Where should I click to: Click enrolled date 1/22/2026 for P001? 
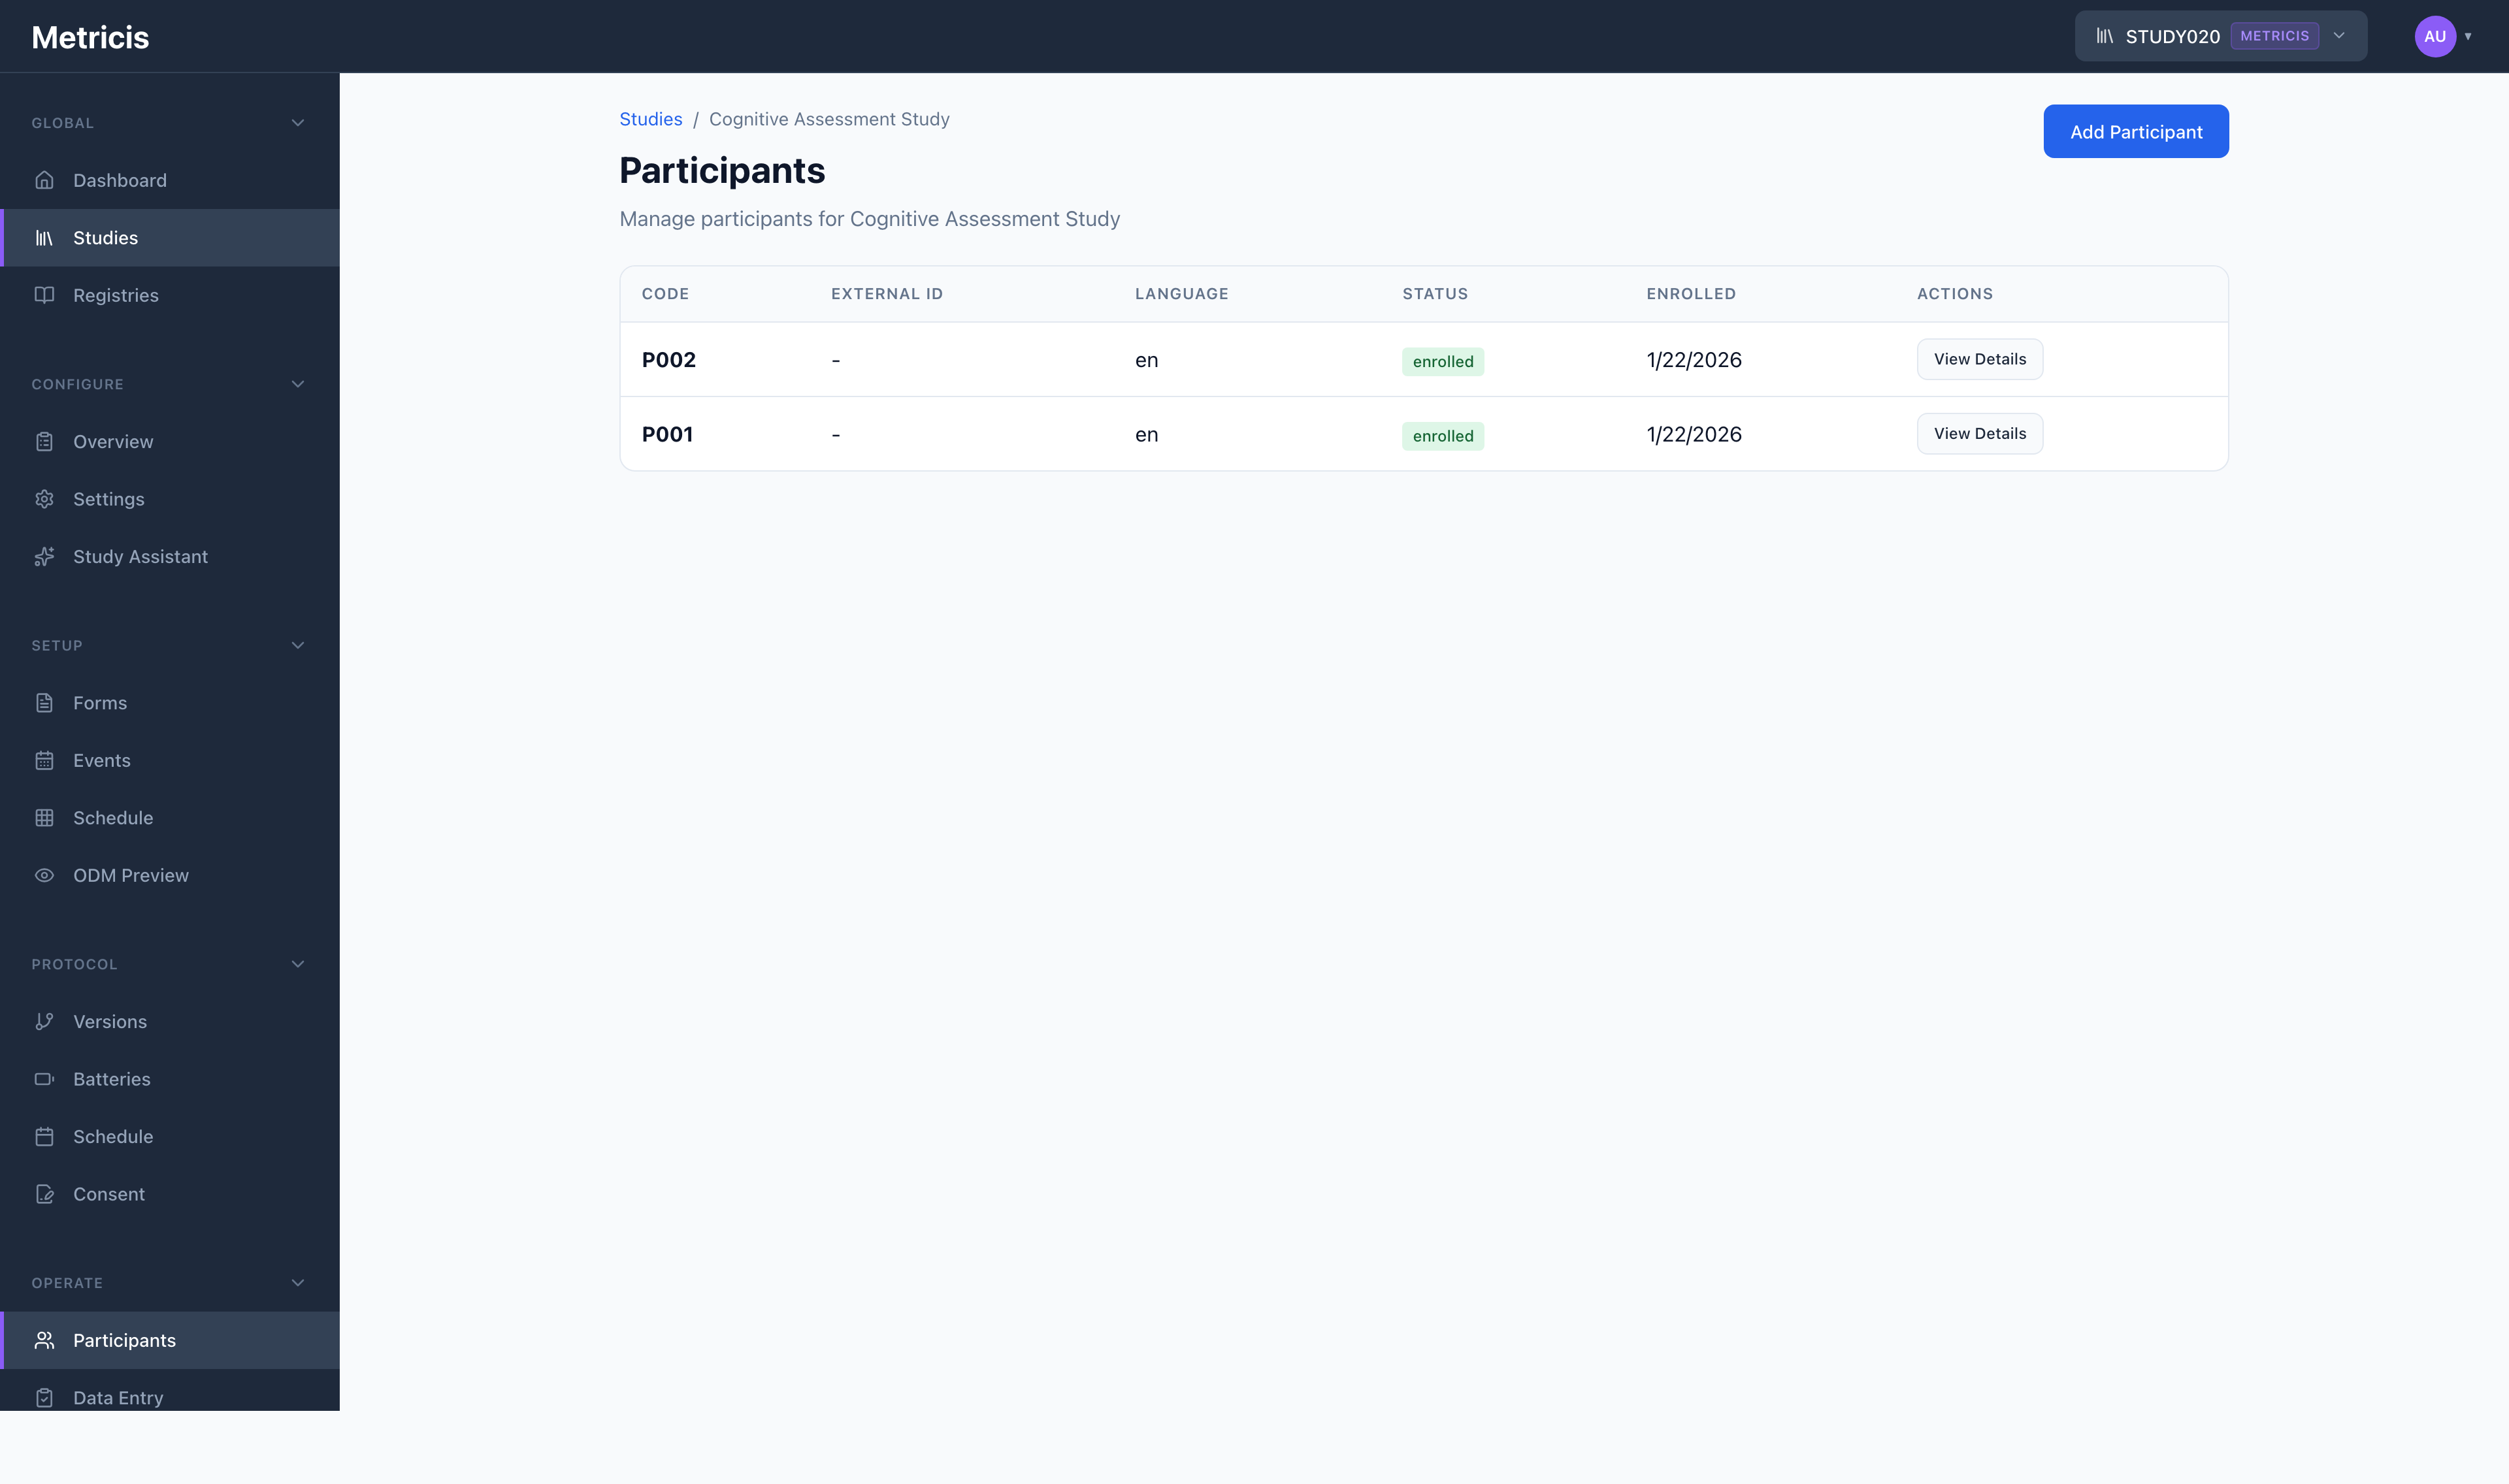(x=1694, y=434)
